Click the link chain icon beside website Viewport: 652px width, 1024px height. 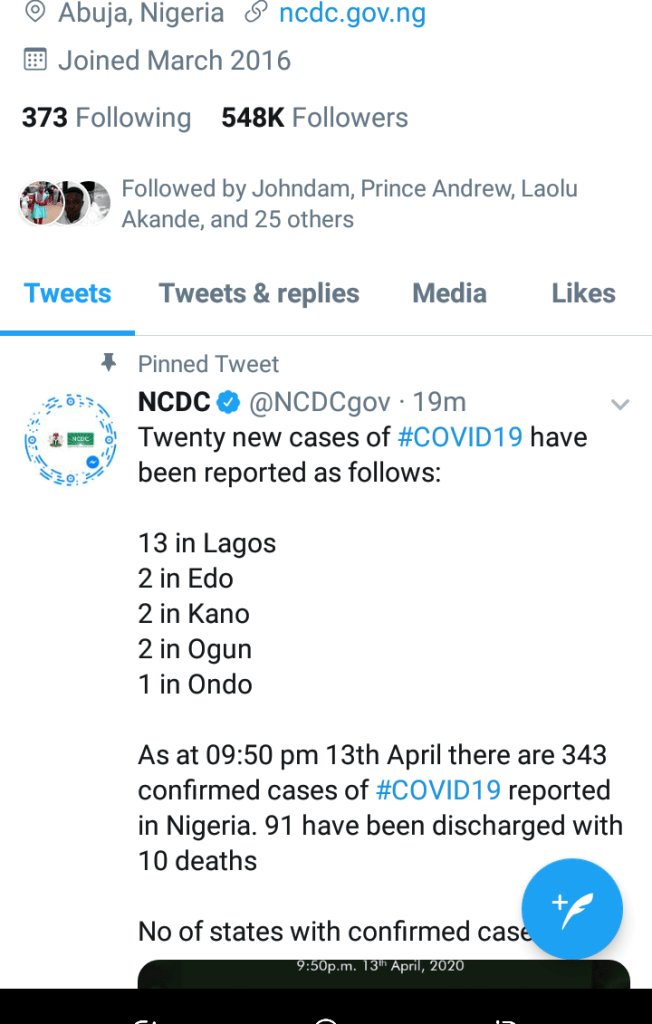click(x=256, y=13)
